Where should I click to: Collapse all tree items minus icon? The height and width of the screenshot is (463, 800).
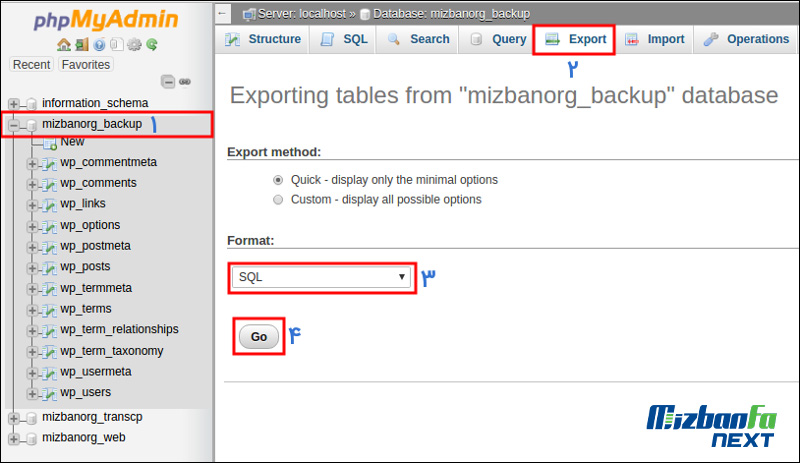pos(168,82)
